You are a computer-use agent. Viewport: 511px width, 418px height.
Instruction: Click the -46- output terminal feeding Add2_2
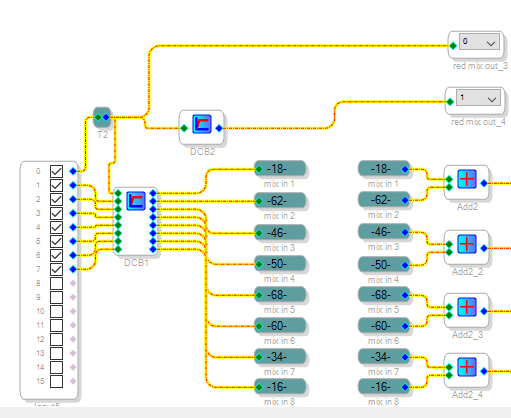pos(384,232)
